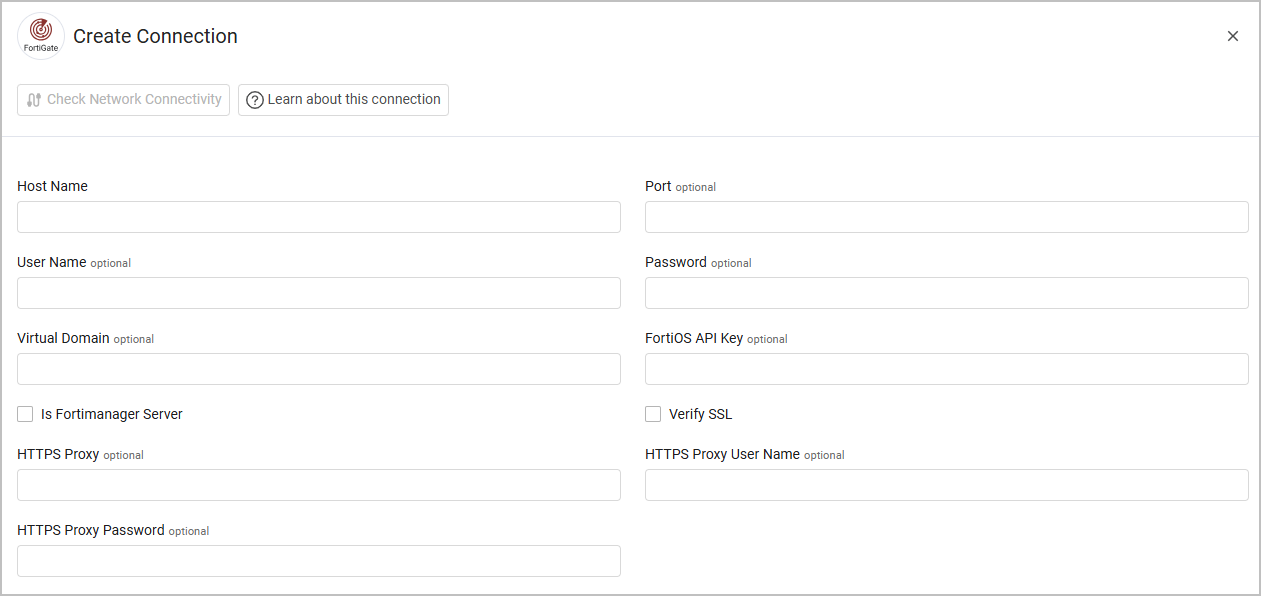1261x596 pixels.
Task: Focus the FortiOS API Key field
Action: click(x=946, y=369)
